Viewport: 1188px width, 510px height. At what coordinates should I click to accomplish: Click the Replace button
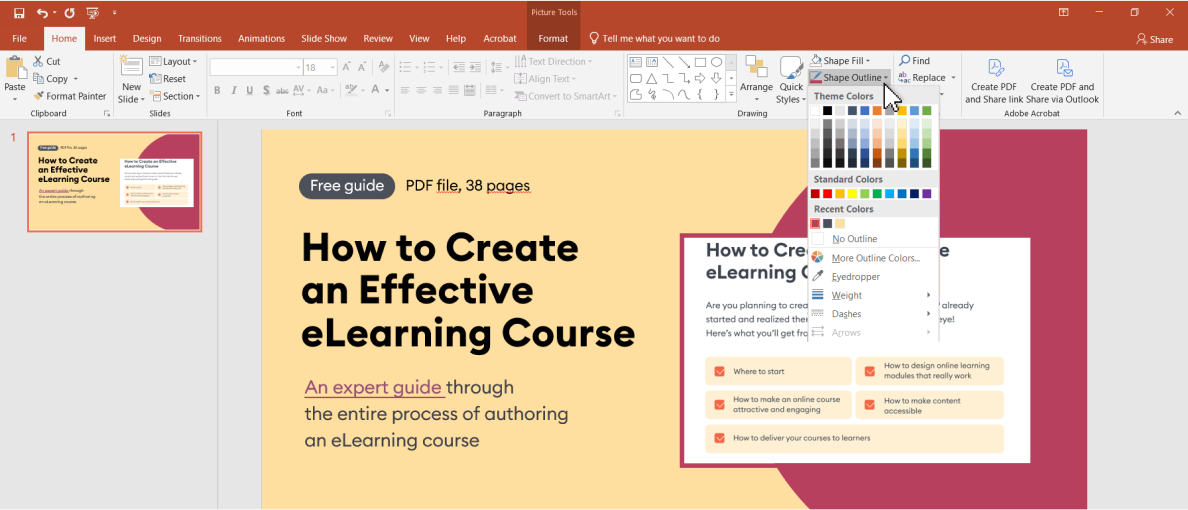(928, 77)
